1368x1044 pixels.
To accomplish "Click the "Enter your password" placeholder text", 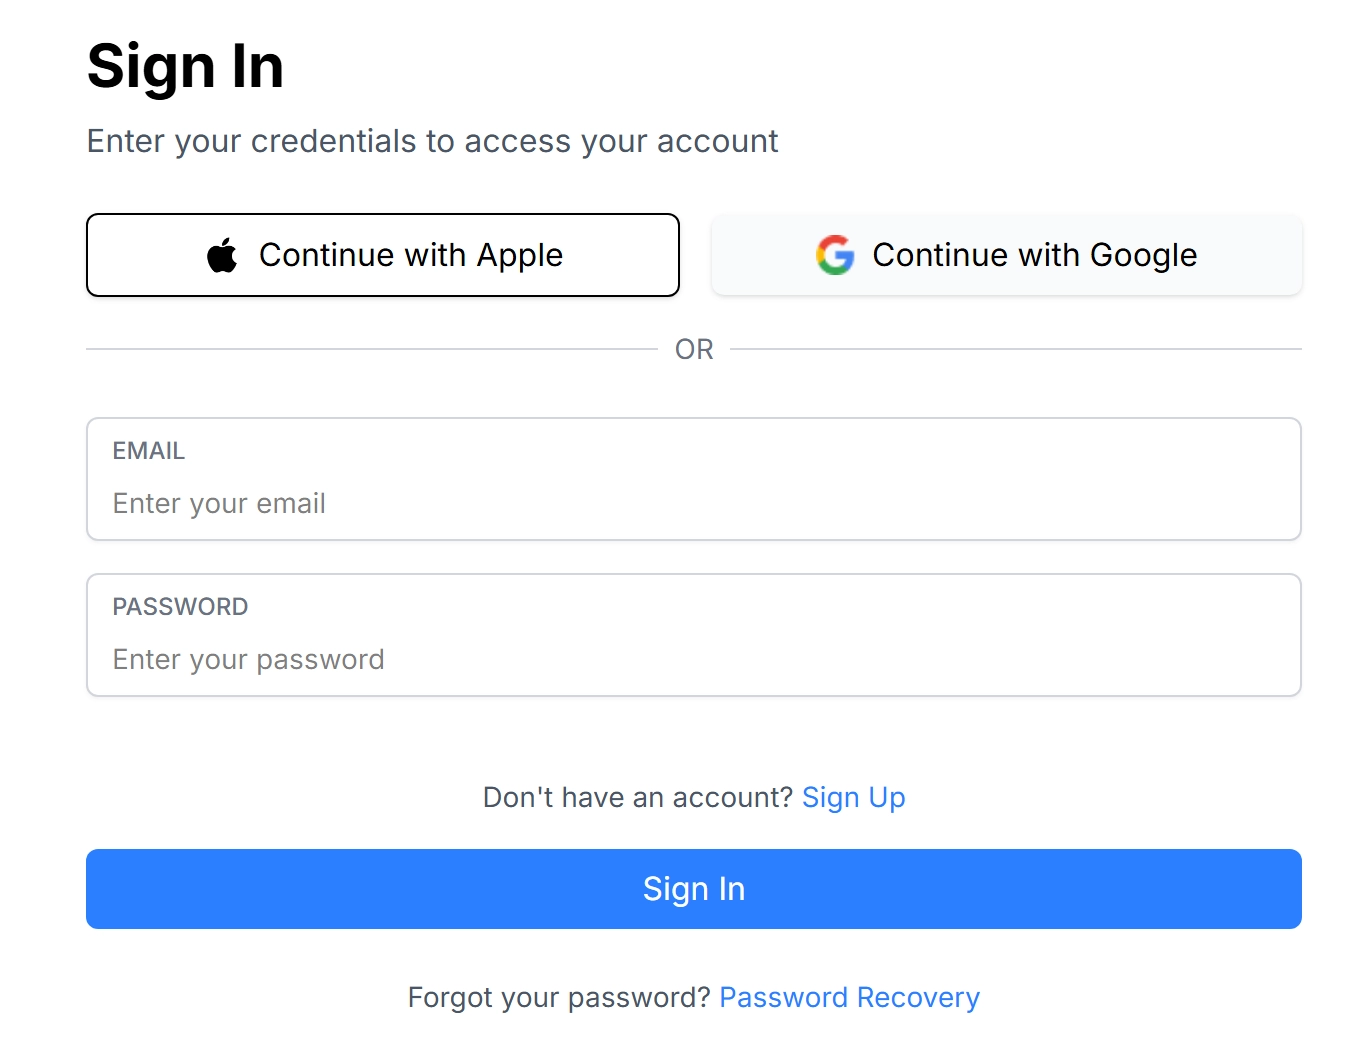I will point(248,660).
